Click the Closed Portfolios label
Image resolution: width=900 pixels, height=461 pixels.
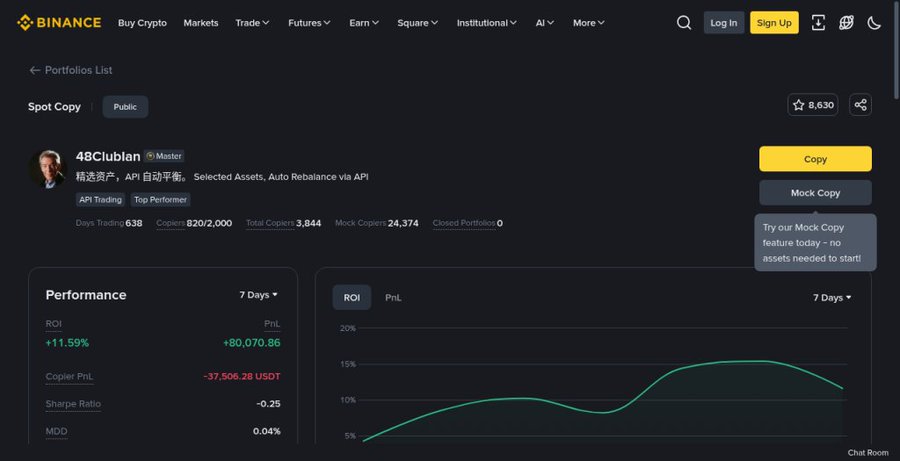464,223
